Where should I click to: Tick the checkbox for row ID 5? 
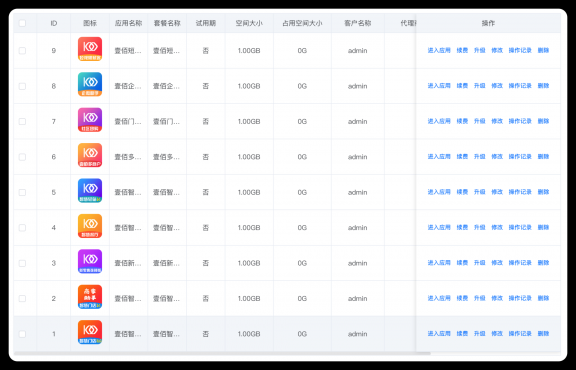pyautogui.click(x=22, y=193)
